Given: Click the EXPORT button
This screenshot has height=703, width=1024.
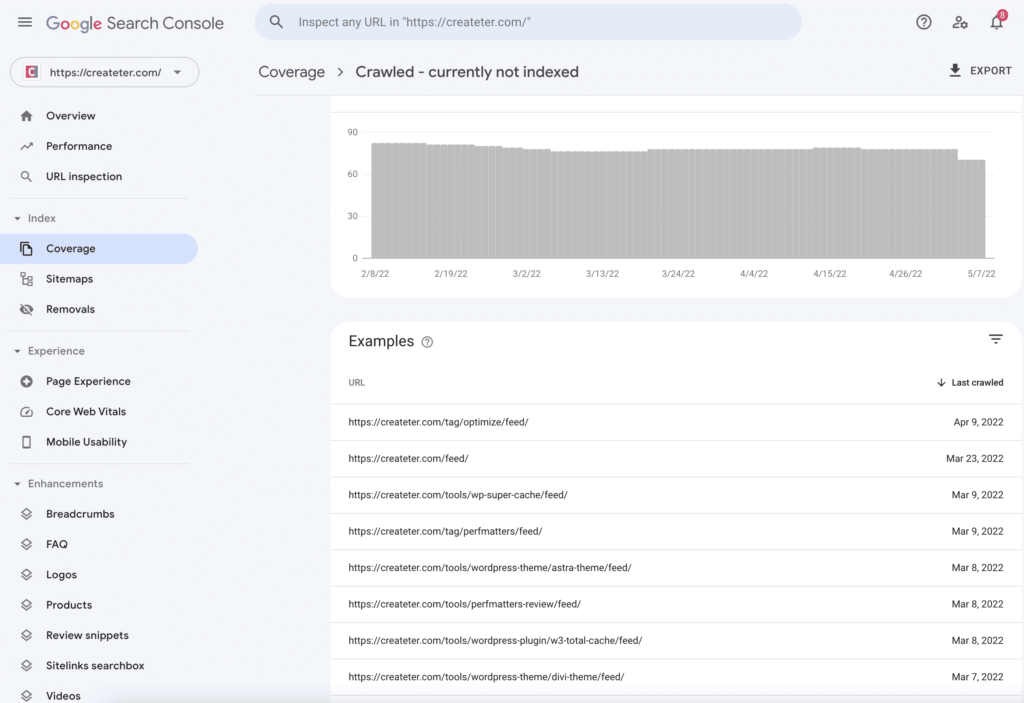Looking at the screenshot, I should [x=980, y=71].
